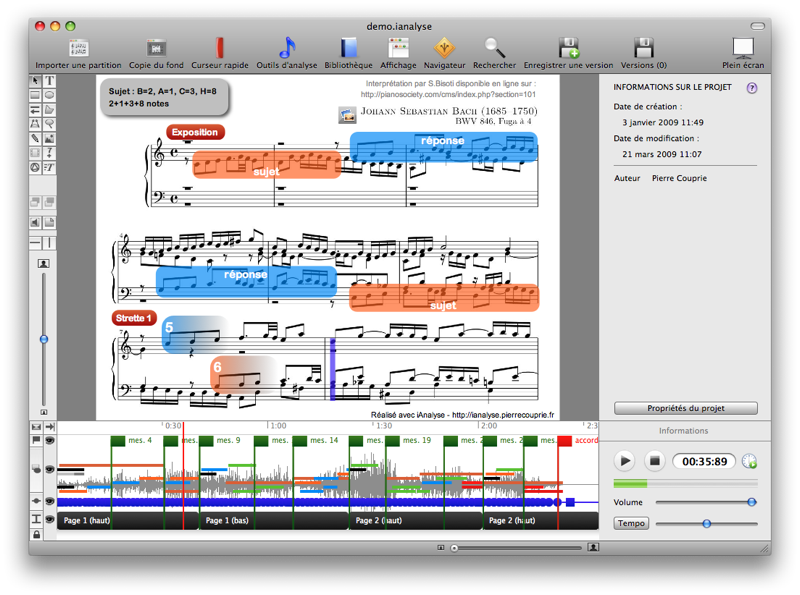
Task: Click the send backward layer icon
Action: (x=49, y=202)
